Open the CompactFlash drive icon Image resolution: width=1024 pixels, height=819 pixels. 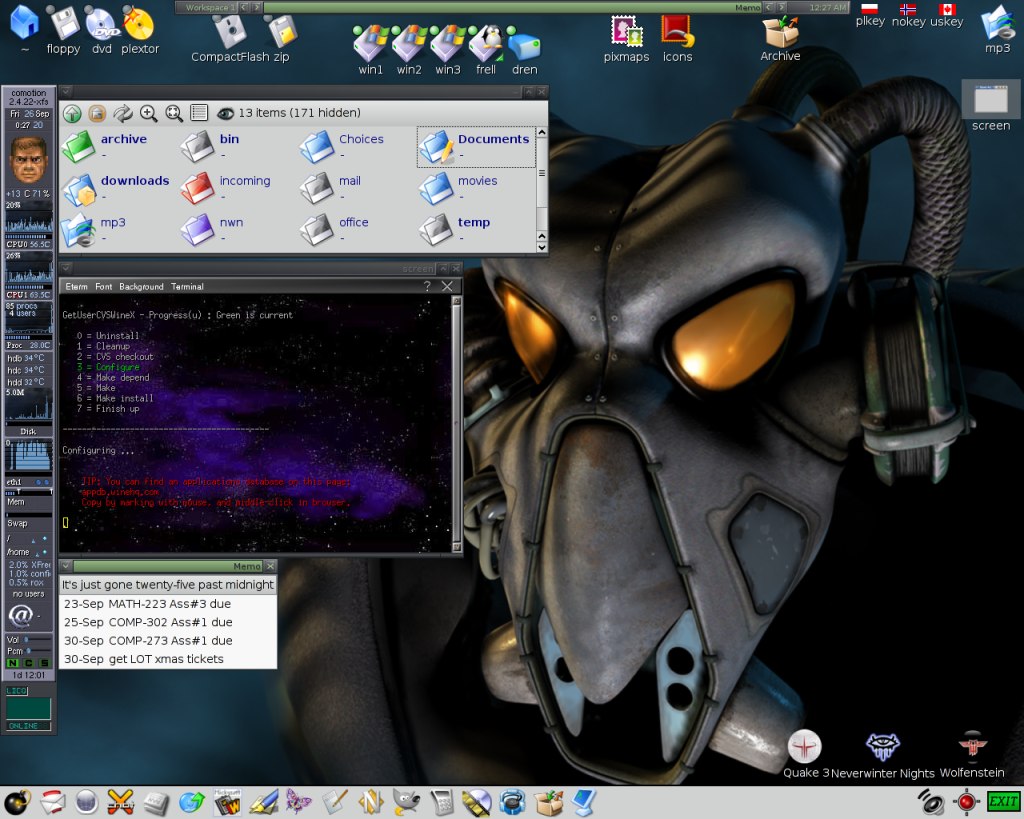tap(231, 38)
